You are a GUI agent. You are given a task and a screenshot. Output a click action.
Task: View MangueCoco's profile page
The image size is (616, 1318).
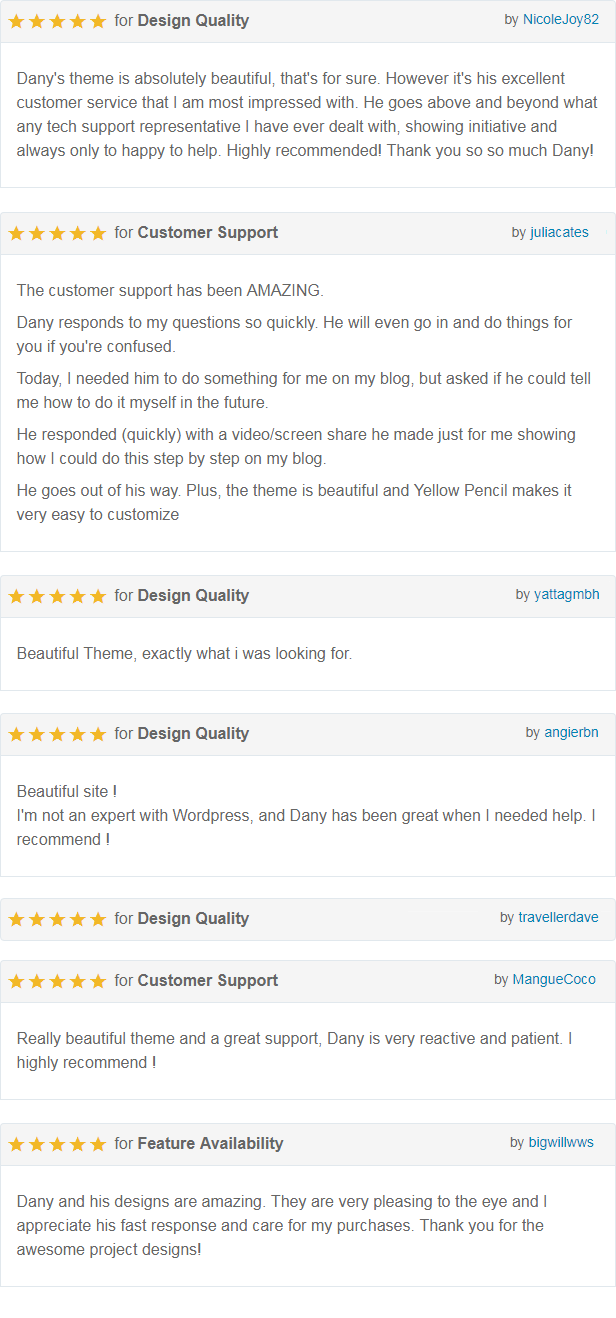554,979
